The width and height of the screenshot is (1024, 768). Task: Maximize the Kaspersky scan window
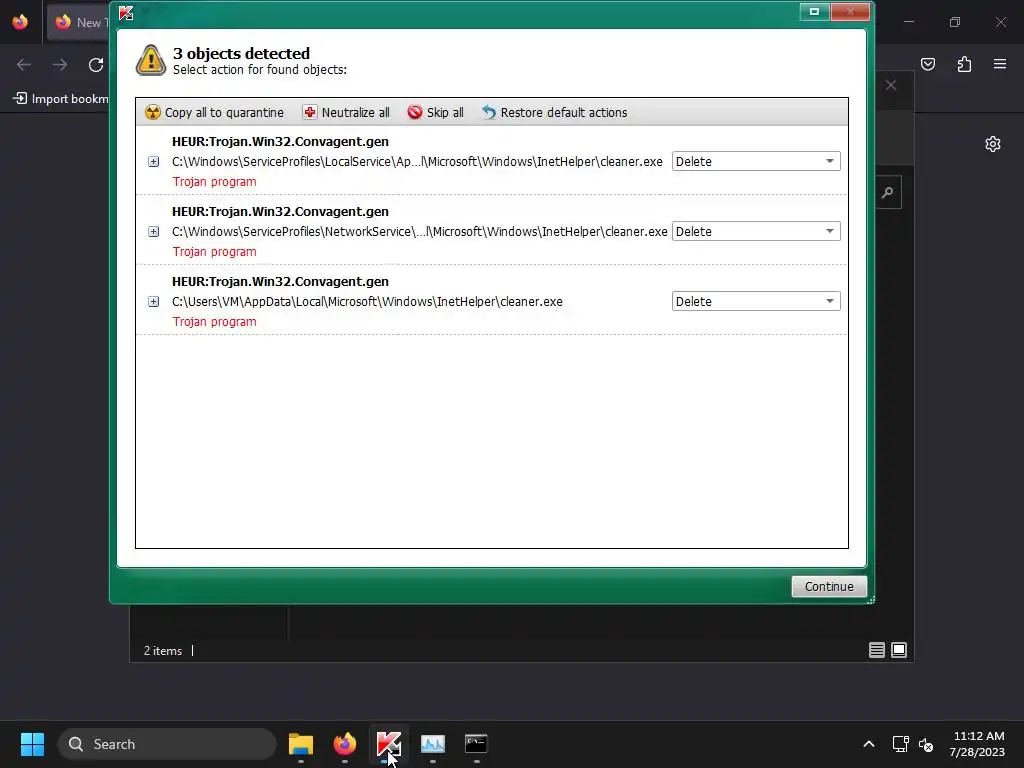(x=814, y=11)
